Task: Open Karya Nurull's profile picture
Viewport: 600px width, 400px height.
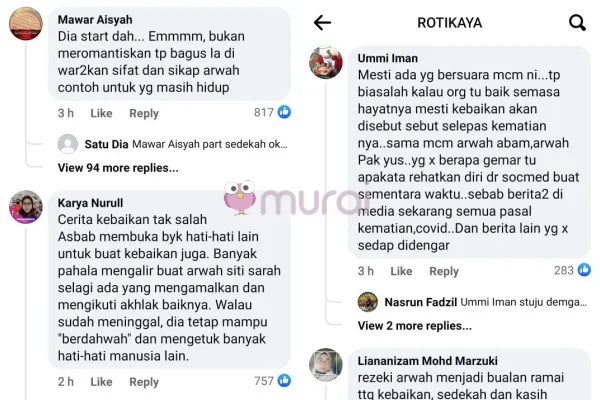Action: tap(26, 207)
